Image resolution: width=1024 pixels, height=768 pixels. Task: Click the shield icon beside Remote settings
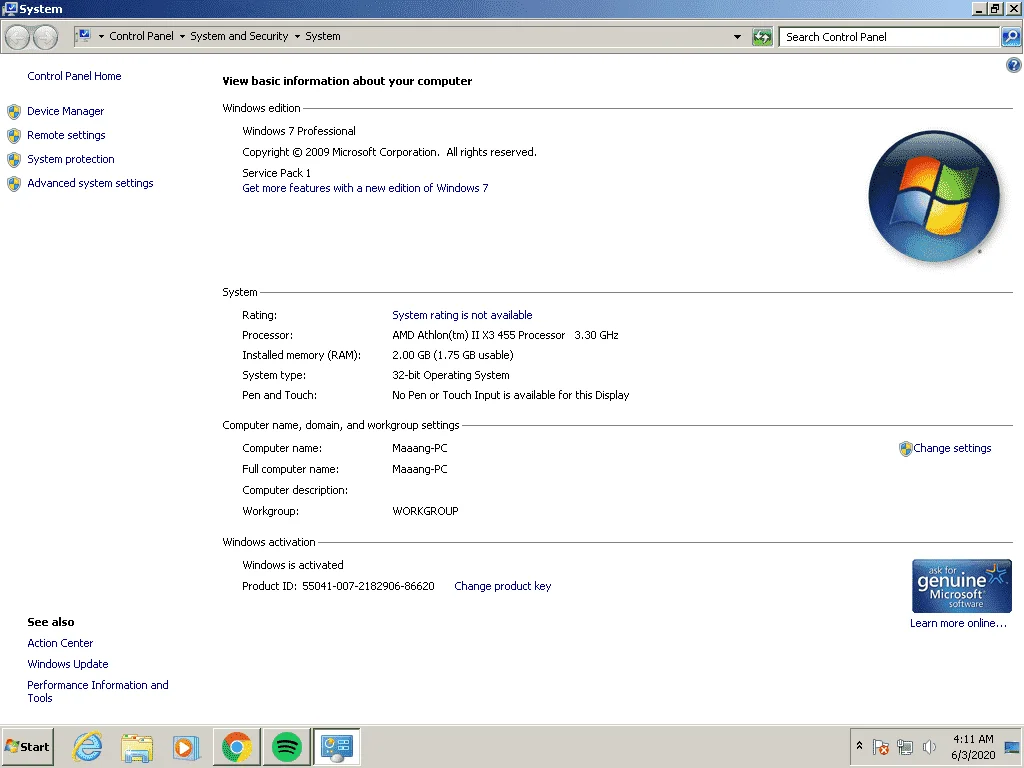pyautogui.click(x=14, y=136)
